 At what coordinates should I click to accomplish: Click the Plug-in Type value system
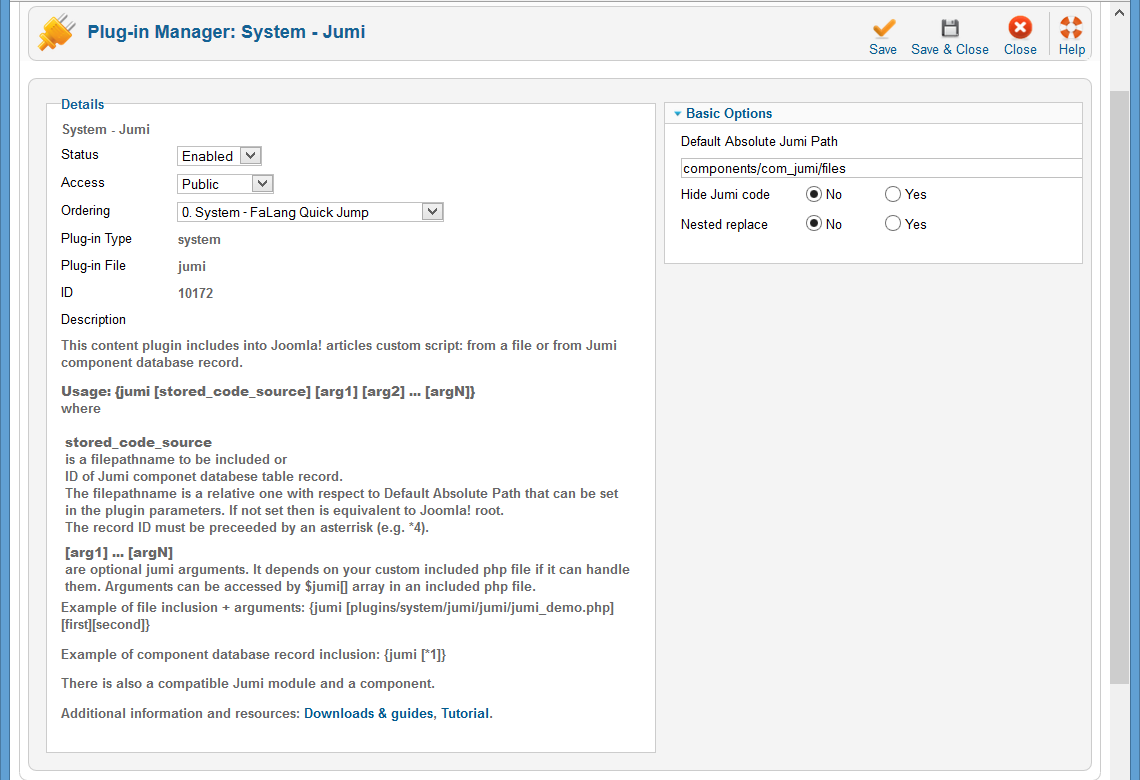click(199, 240)
